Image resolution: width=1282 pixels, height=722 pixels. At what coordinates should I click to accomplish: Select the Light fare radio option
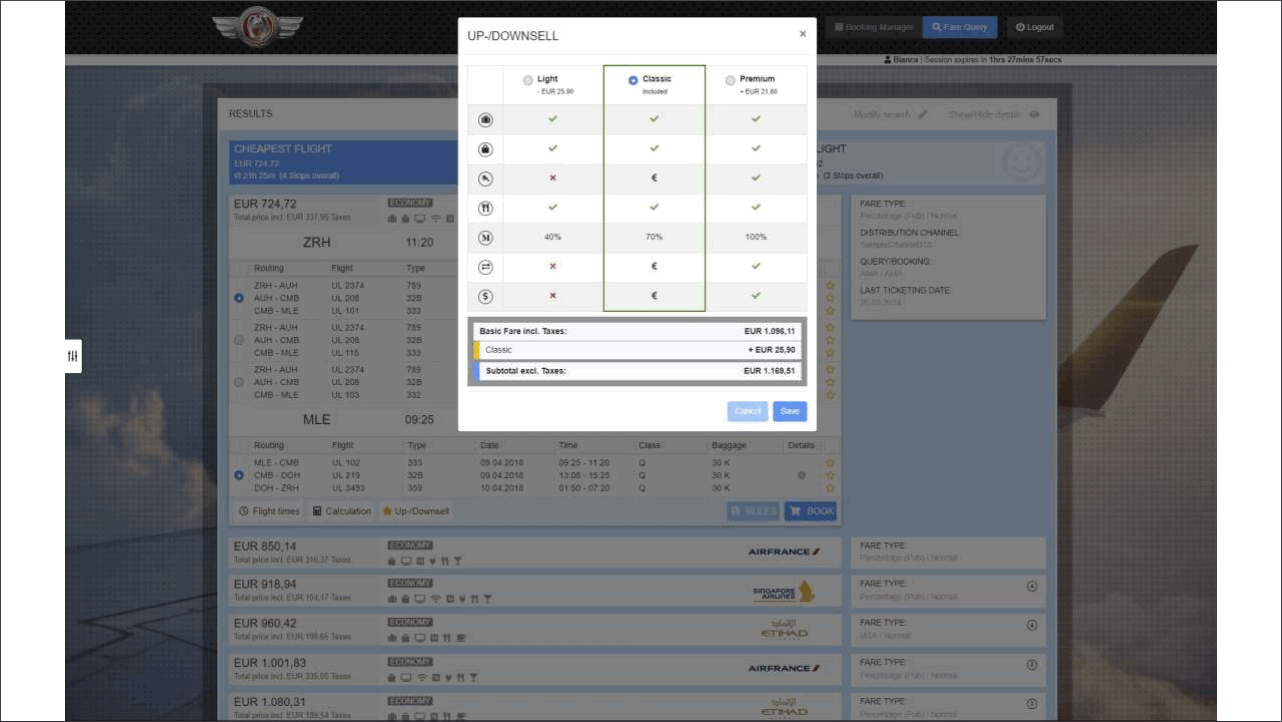[x=528, y=80]
